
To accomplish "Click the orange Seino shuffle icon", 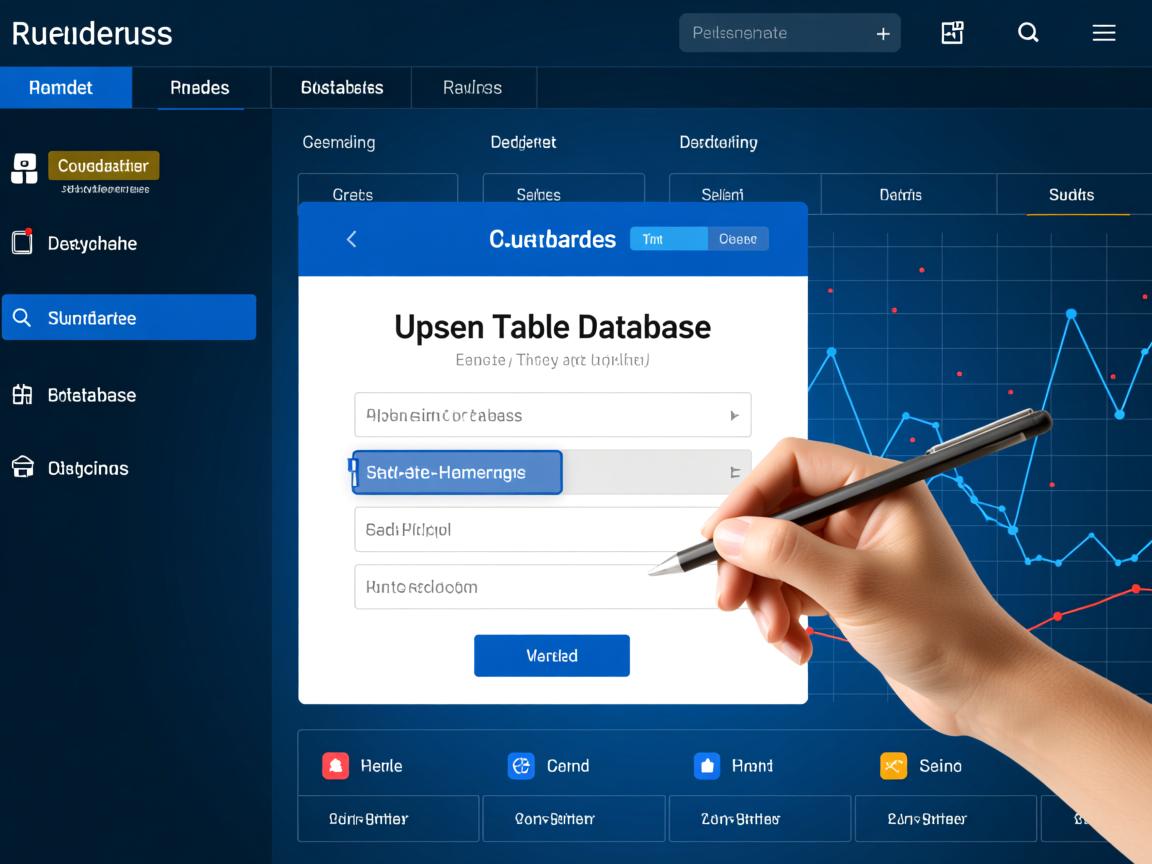I will [x=892, y=766].
